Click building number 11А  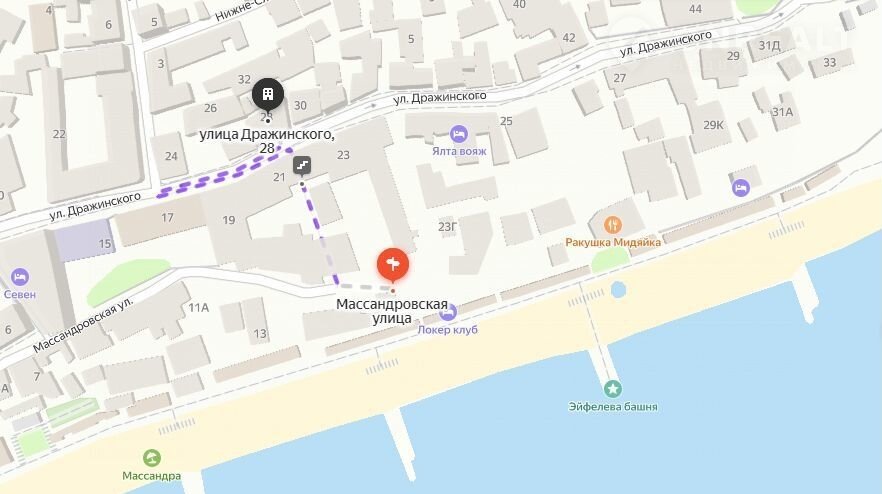[x=199, y=307]
